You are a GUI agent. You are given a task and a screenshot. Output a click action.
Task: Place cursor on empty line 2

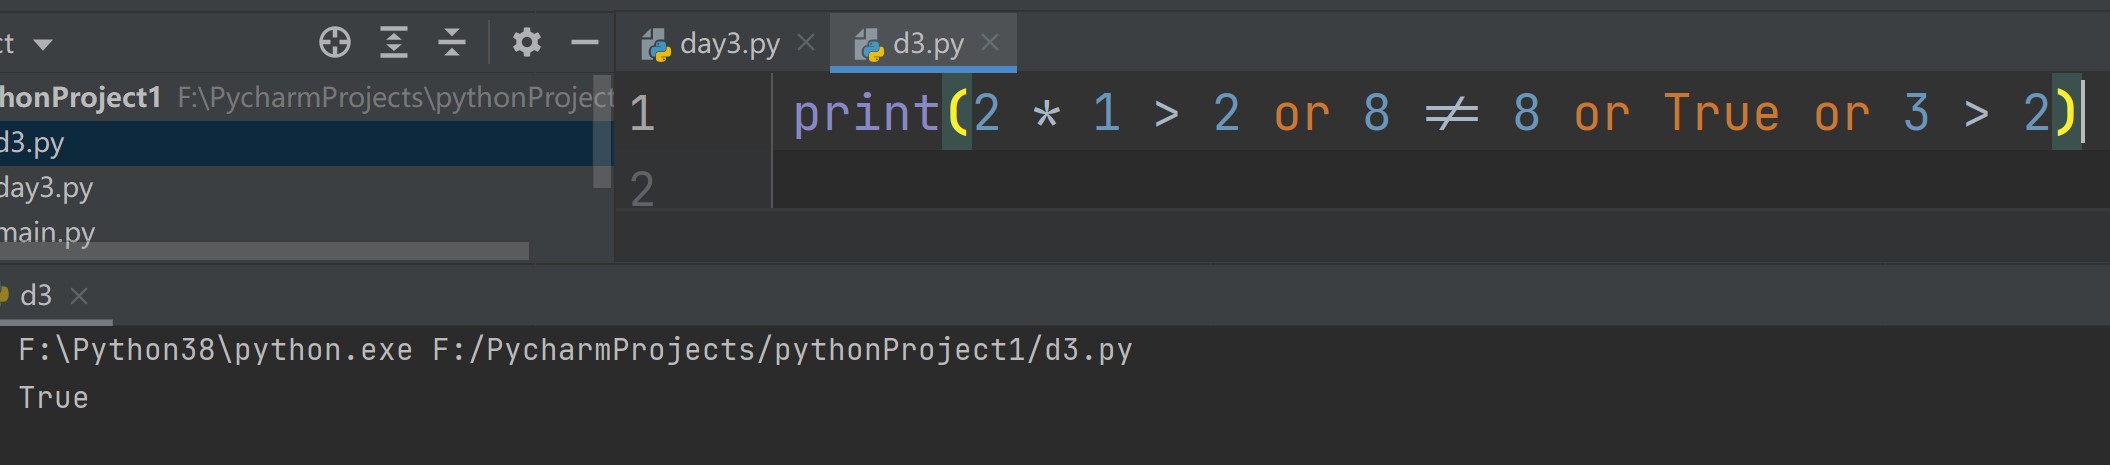pyautogui.click(x=1200, y=188)
